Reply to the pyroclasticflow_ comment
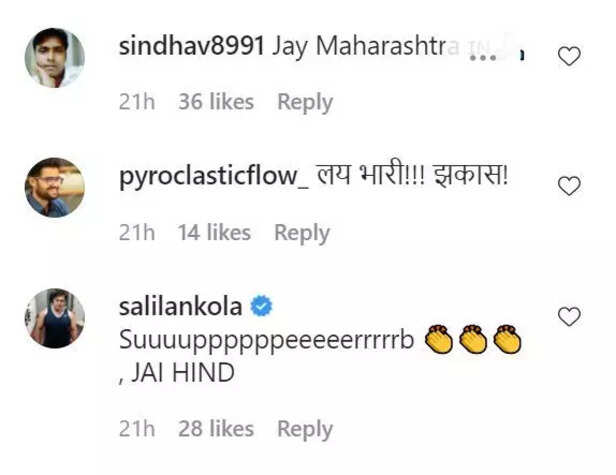This screenshot has width=616, height=475. click(x=302, y=233)
